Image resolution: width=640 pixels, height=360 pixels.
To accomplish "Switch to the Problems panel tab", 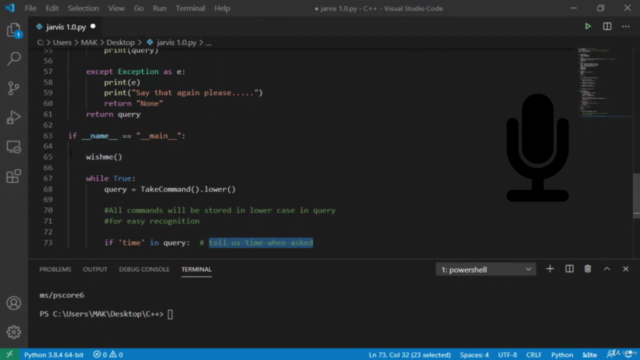I will click(x=55, y=269).
